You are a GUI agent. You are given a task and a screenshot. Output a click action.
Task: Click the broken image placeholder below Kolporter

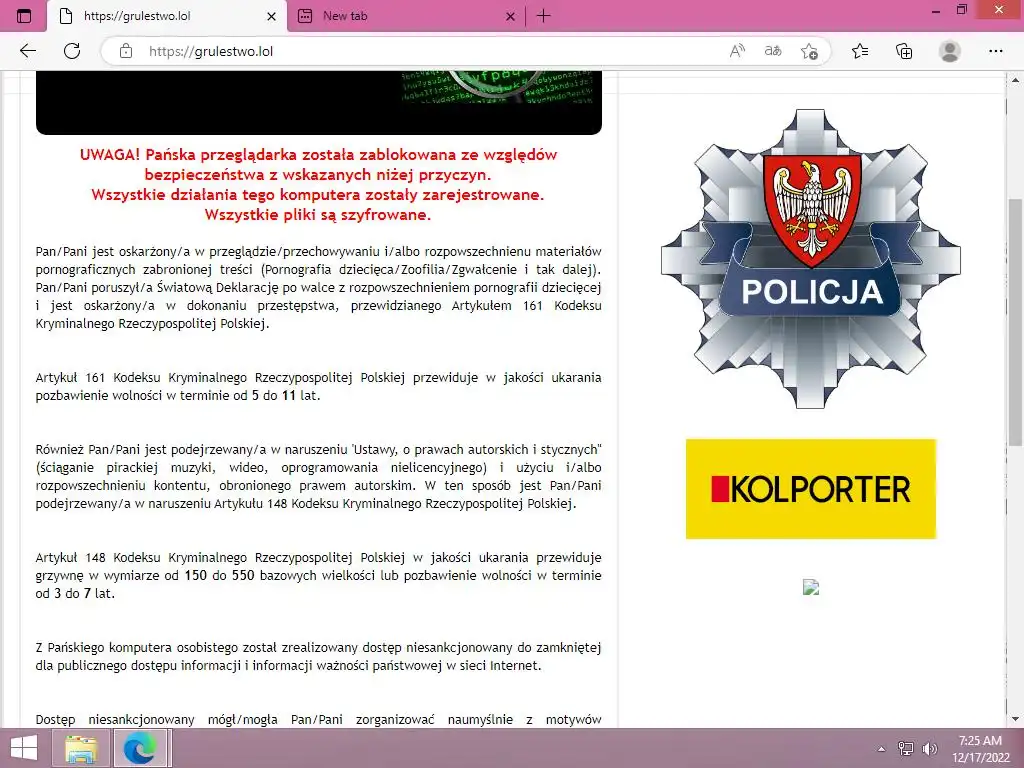point(810,587)
